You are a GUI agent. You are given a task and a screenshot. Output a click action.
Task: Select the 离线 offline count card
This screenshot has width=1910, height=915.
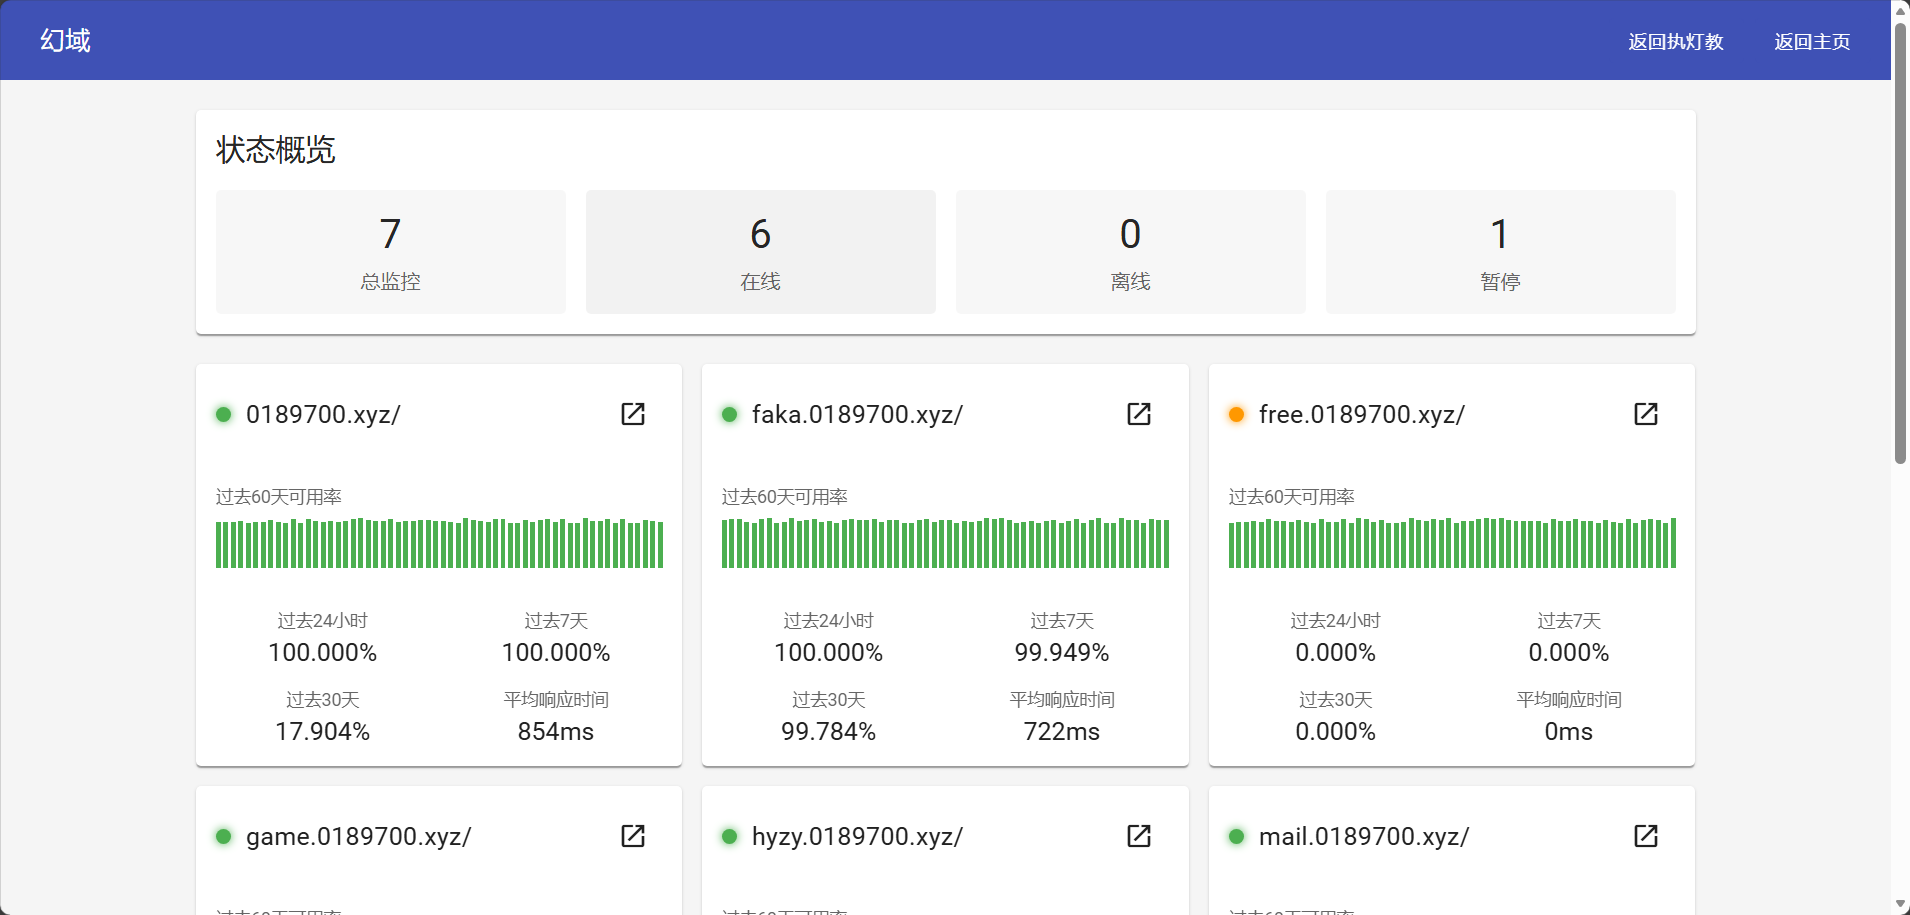click(1131, 252)
